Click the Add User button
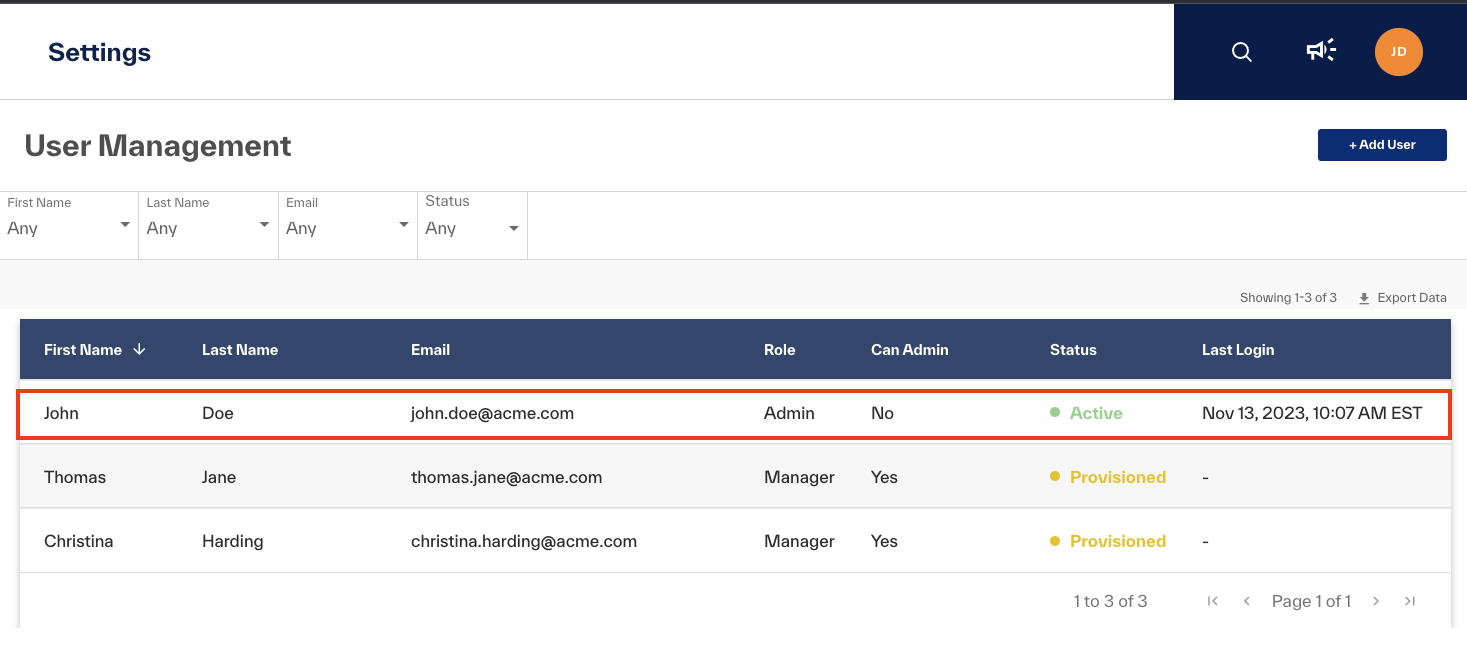 click(x=1382, y=145)
